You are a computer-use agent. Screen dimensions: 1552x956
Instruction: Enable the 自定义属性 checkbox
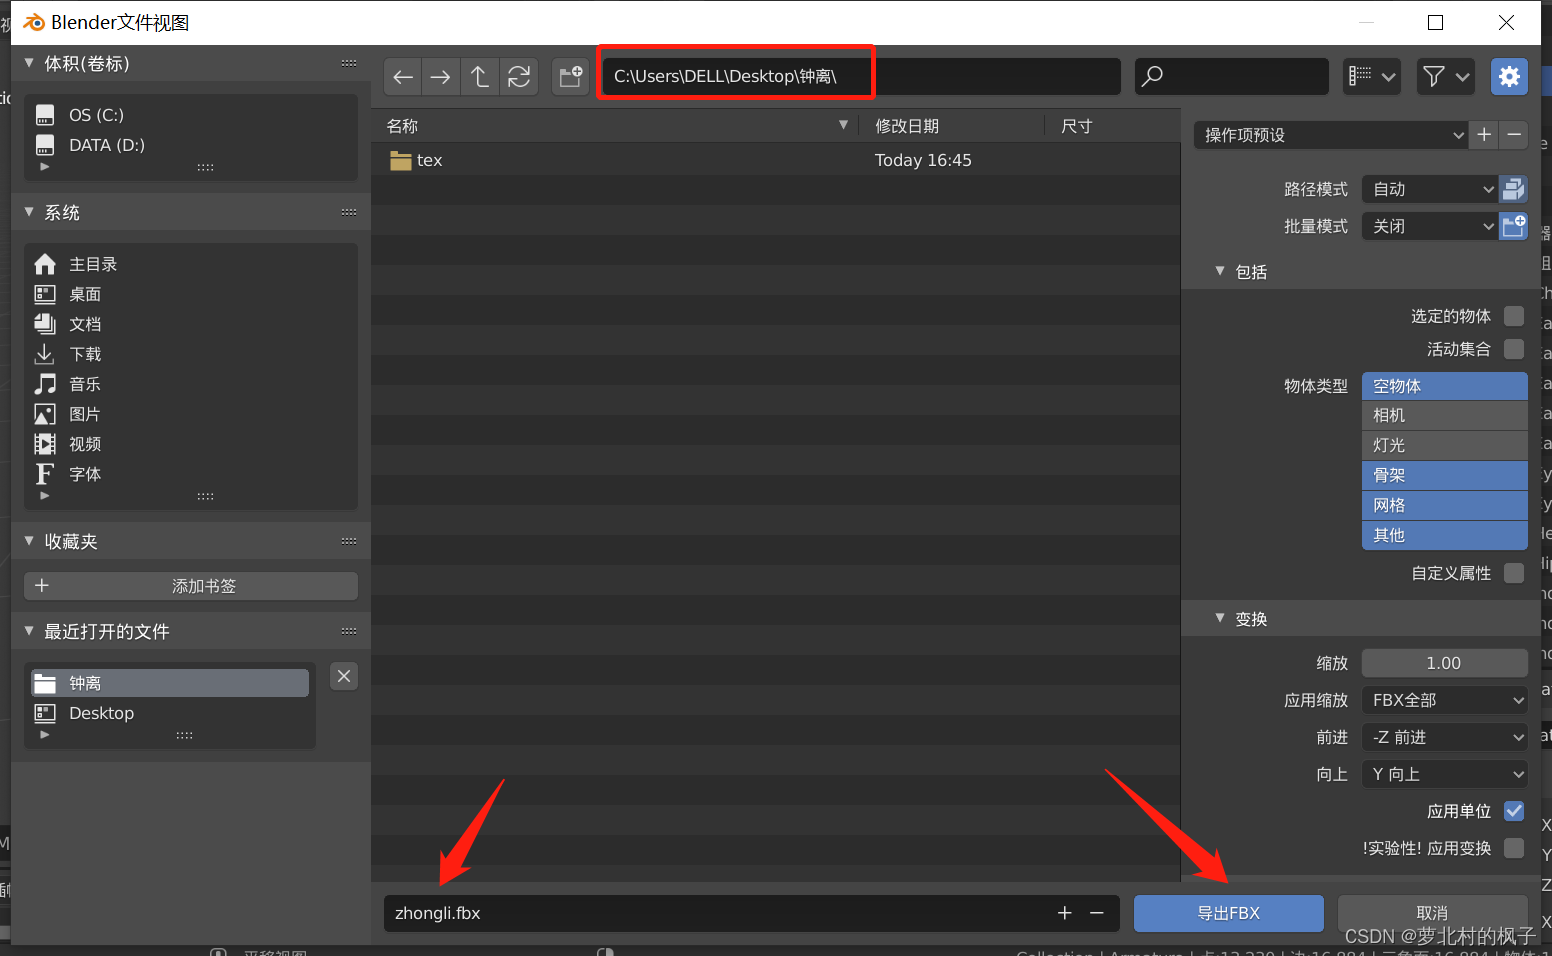pos(1514,573)
